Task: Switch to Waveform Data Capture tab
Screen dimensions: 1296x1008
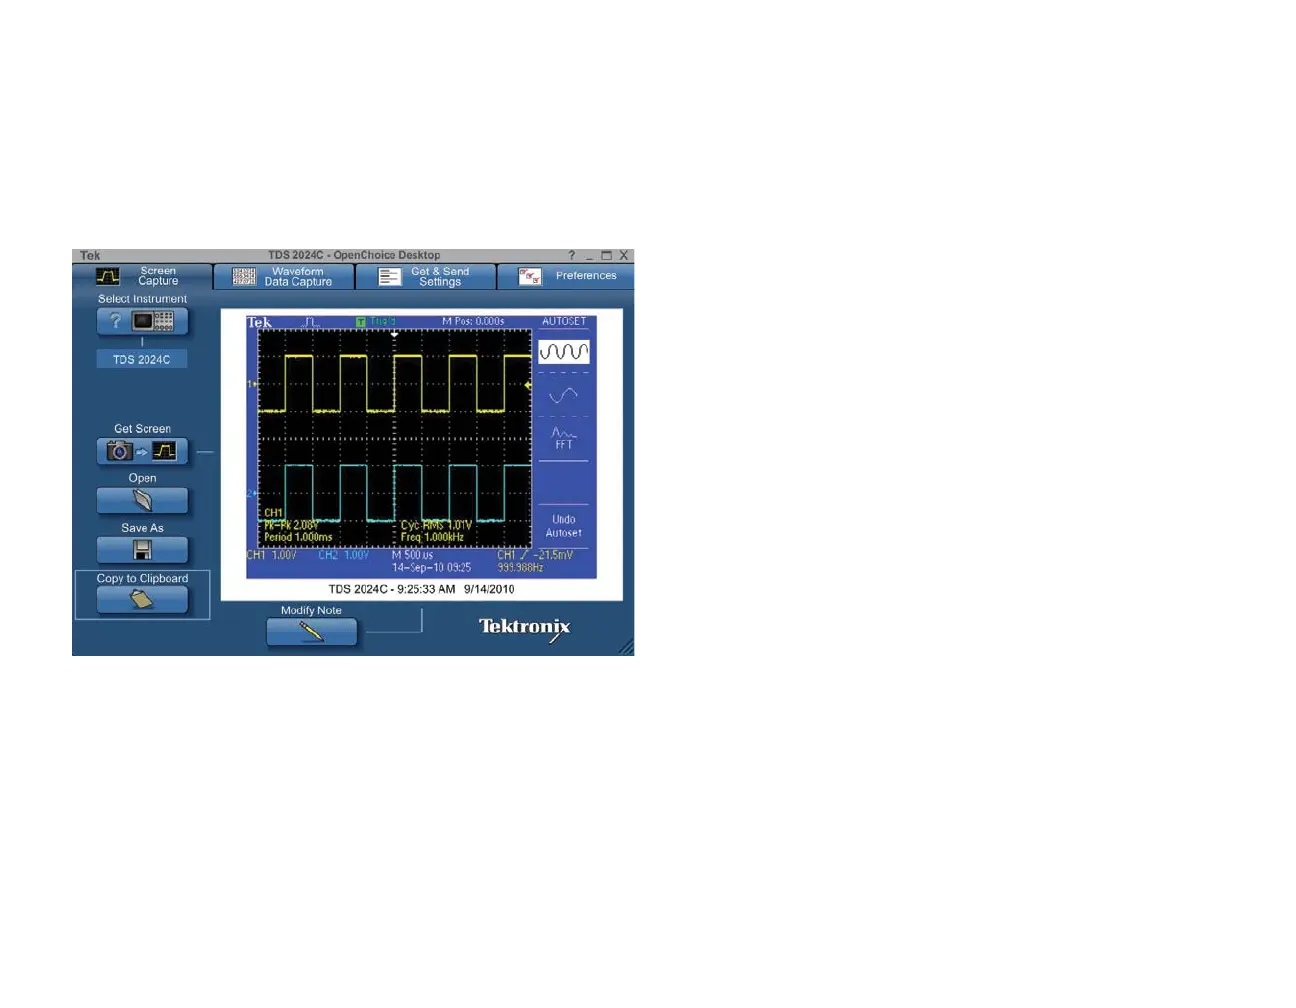Action: tap(284, 277)
